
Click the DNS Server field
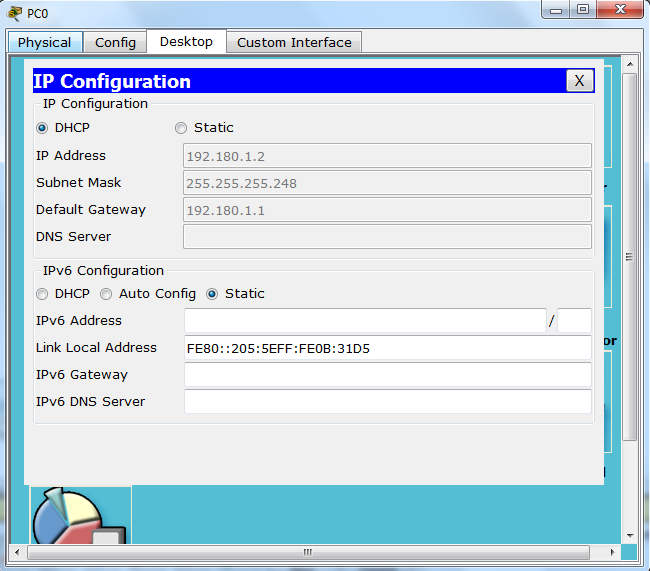tap(387, 237)
